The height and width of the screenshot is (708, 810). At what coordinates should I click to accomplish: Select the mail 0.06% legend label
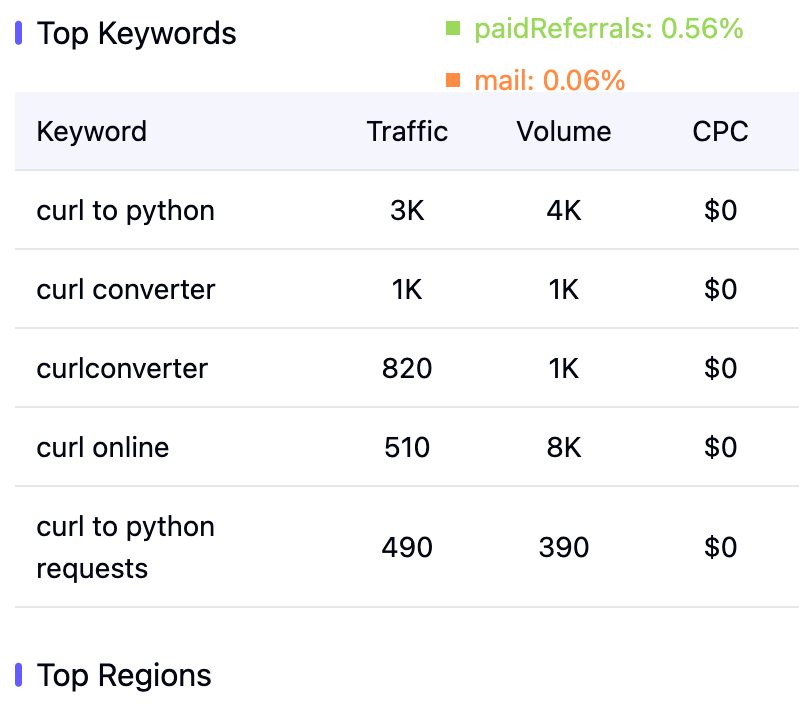[x=549, y=80]
